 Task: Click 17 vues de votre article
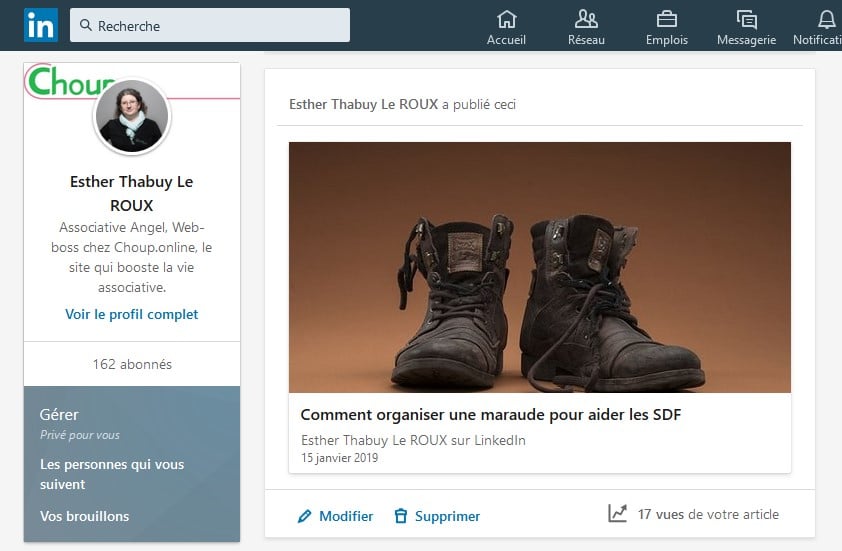tap(708, 514)
